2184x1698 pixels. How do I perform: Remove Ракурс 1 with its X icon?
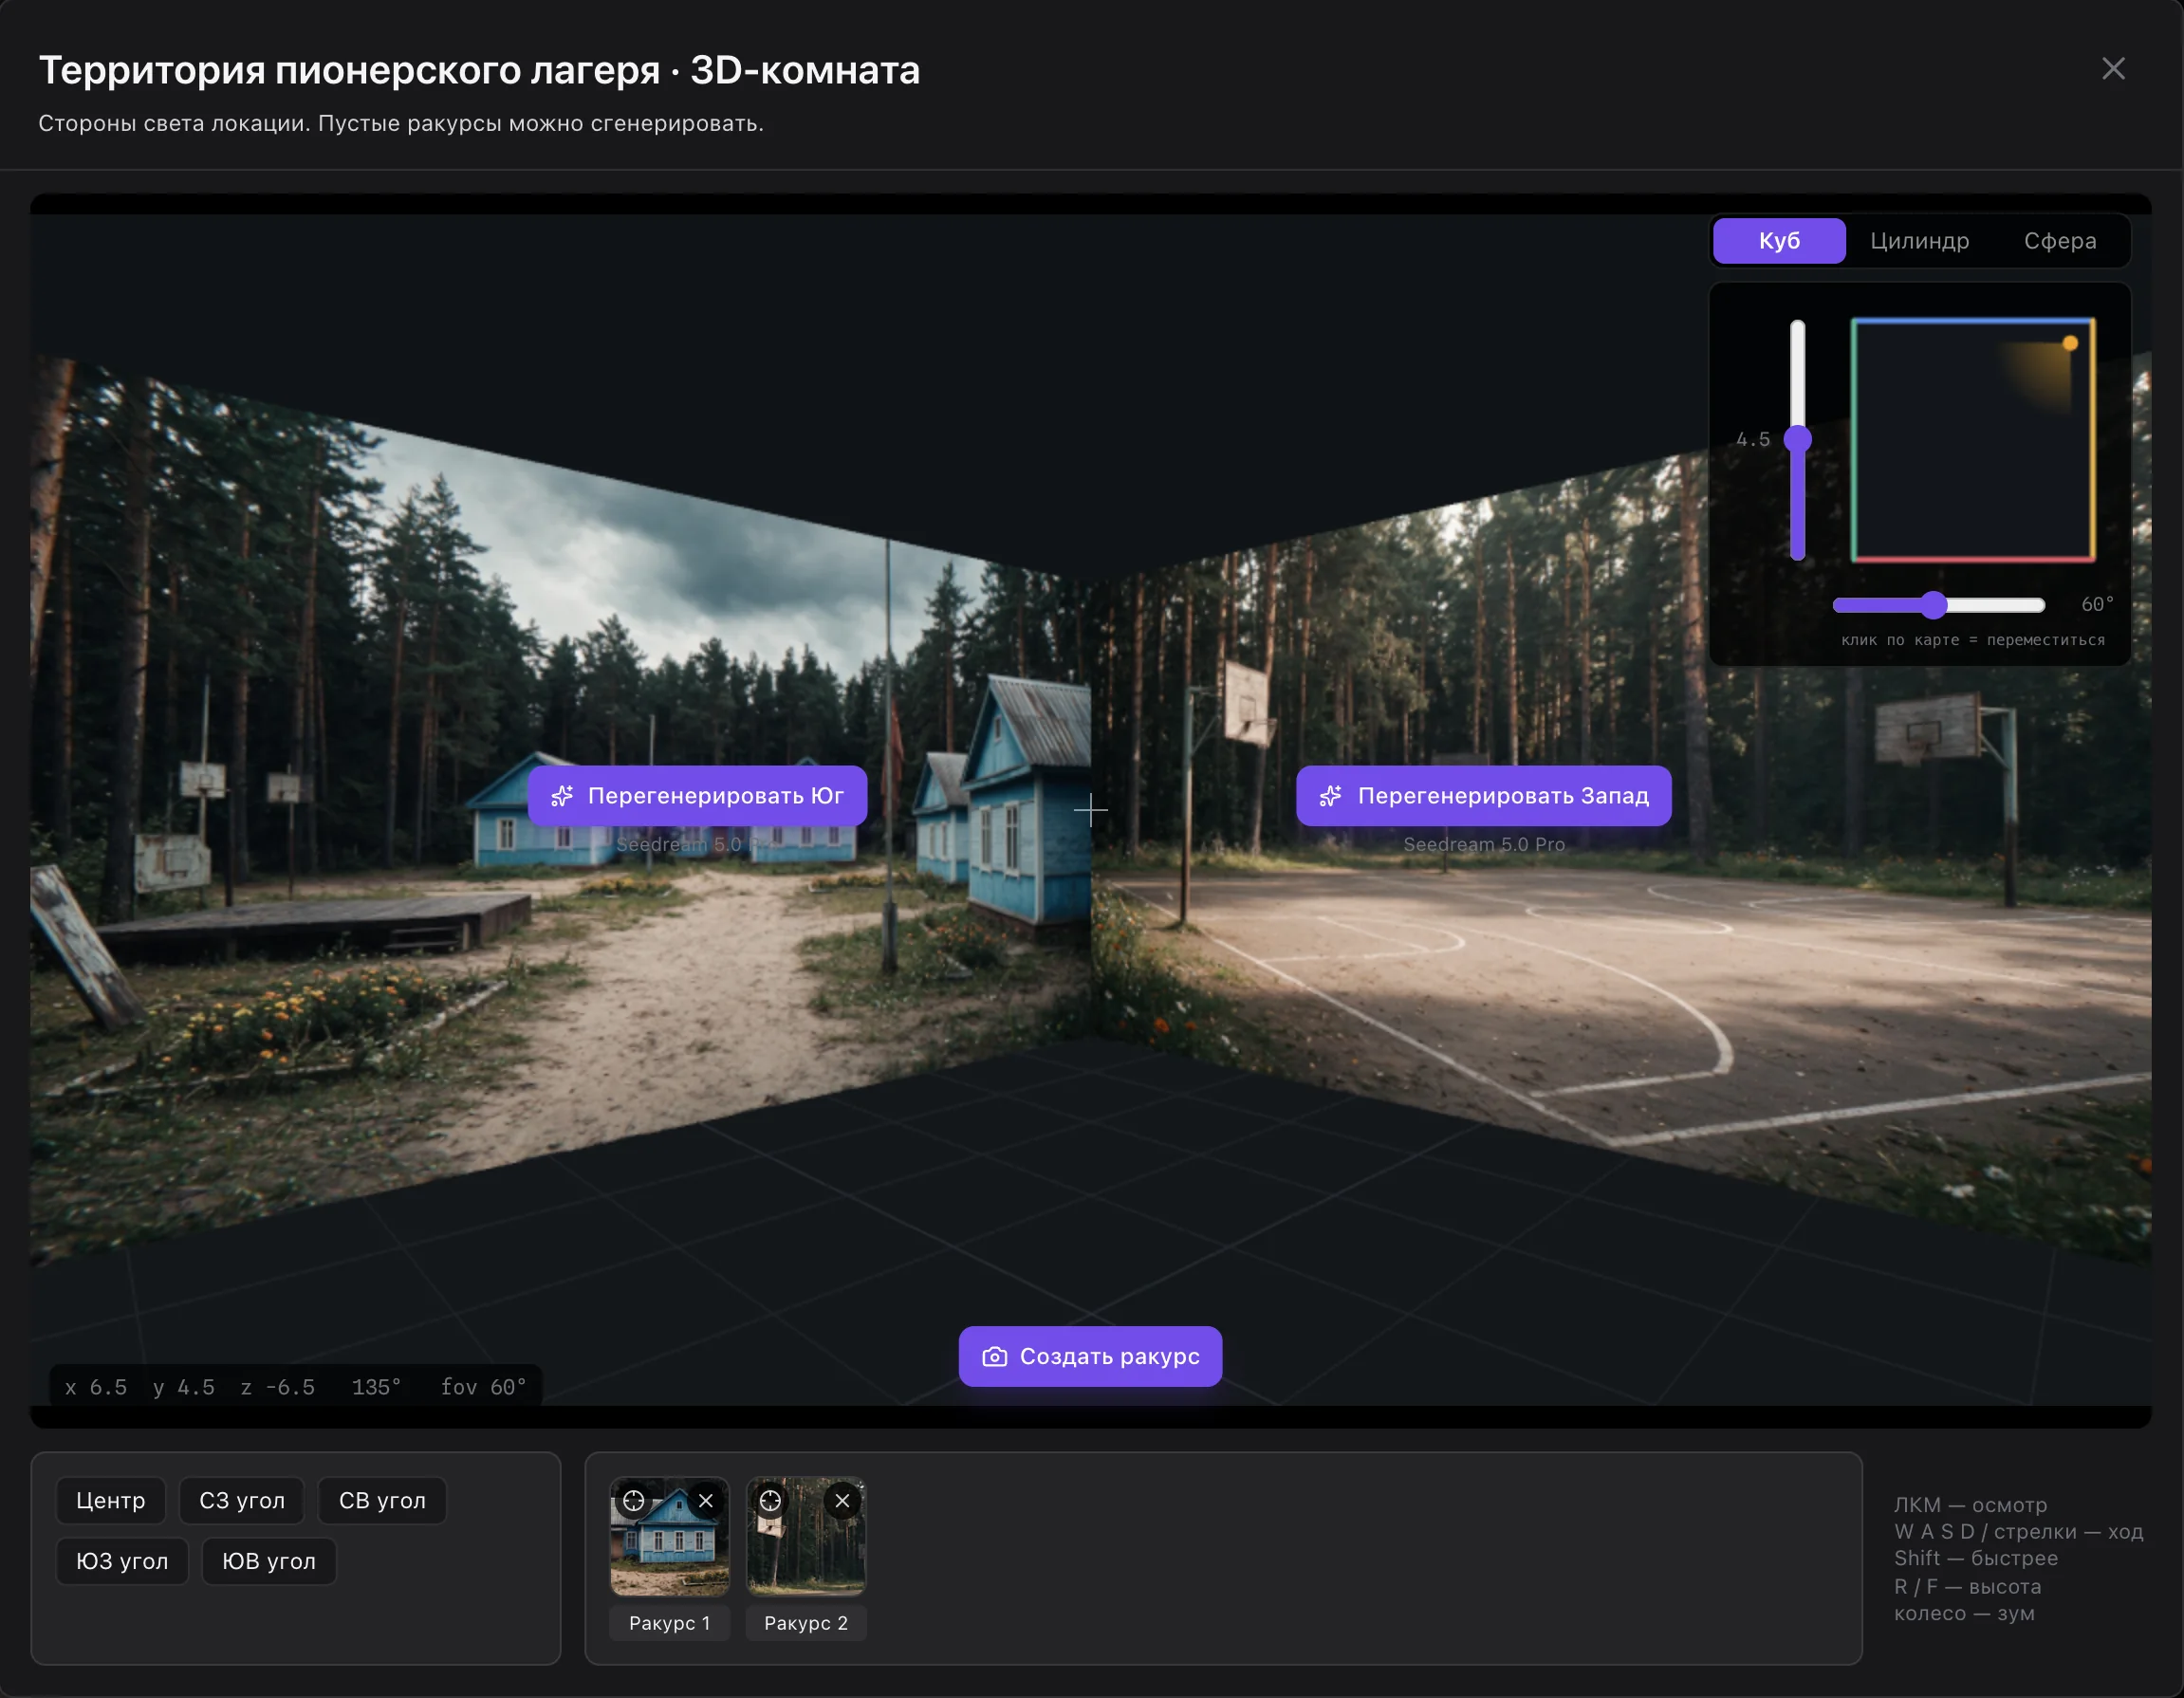tap(706, 1500)
